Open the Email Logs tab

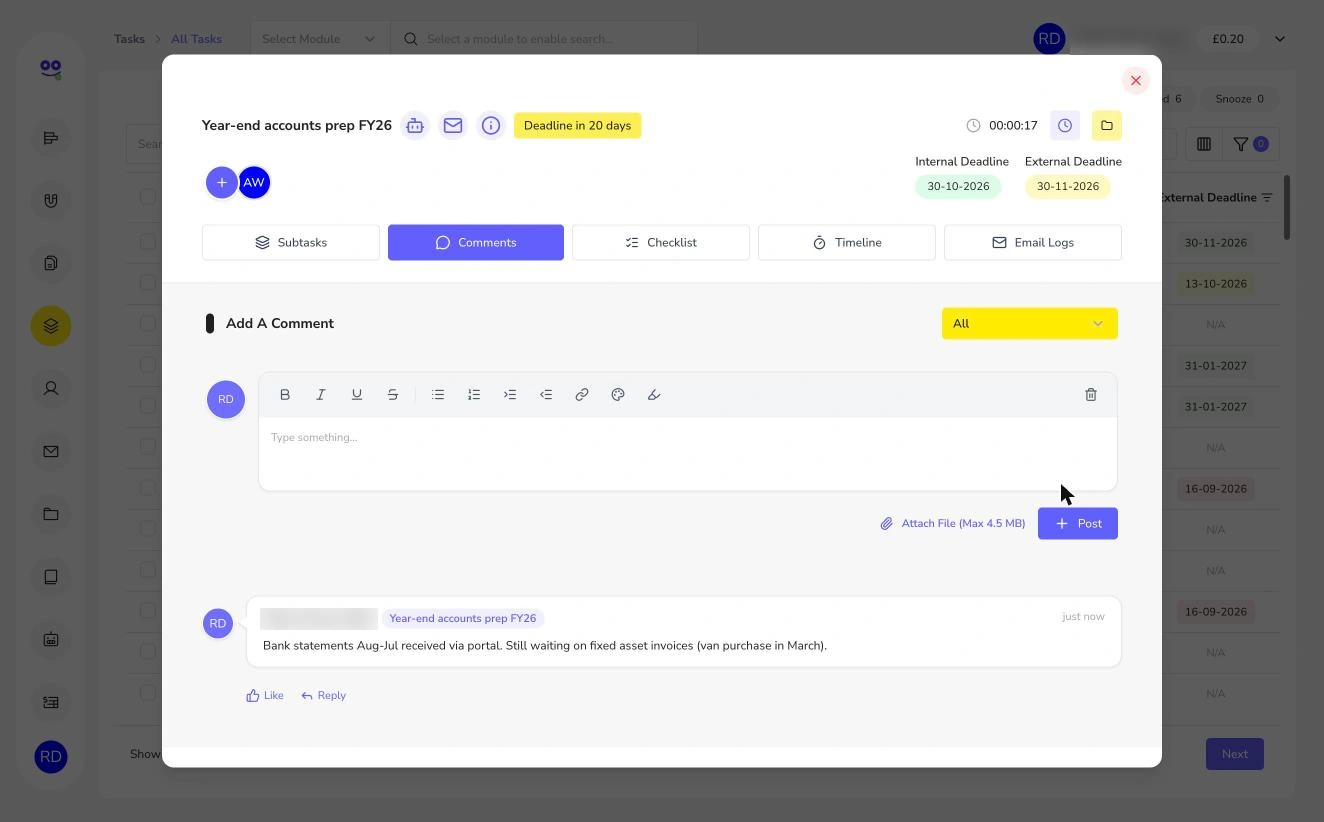(1033, 243)
